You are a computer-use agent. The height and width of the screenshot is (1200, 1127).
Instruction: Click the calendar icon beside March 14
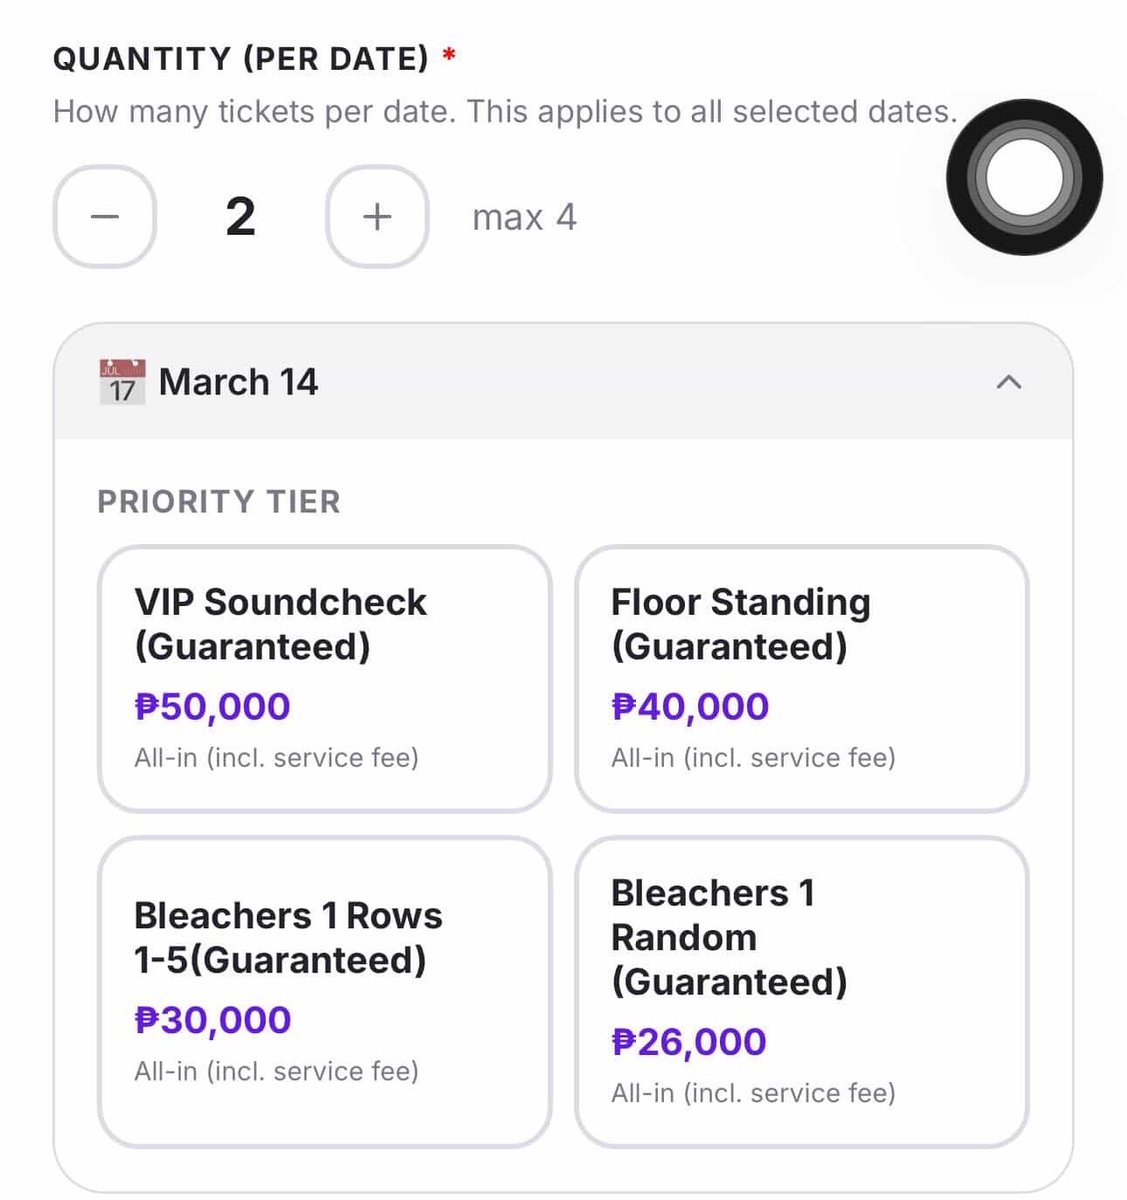(x=122, y=382)
